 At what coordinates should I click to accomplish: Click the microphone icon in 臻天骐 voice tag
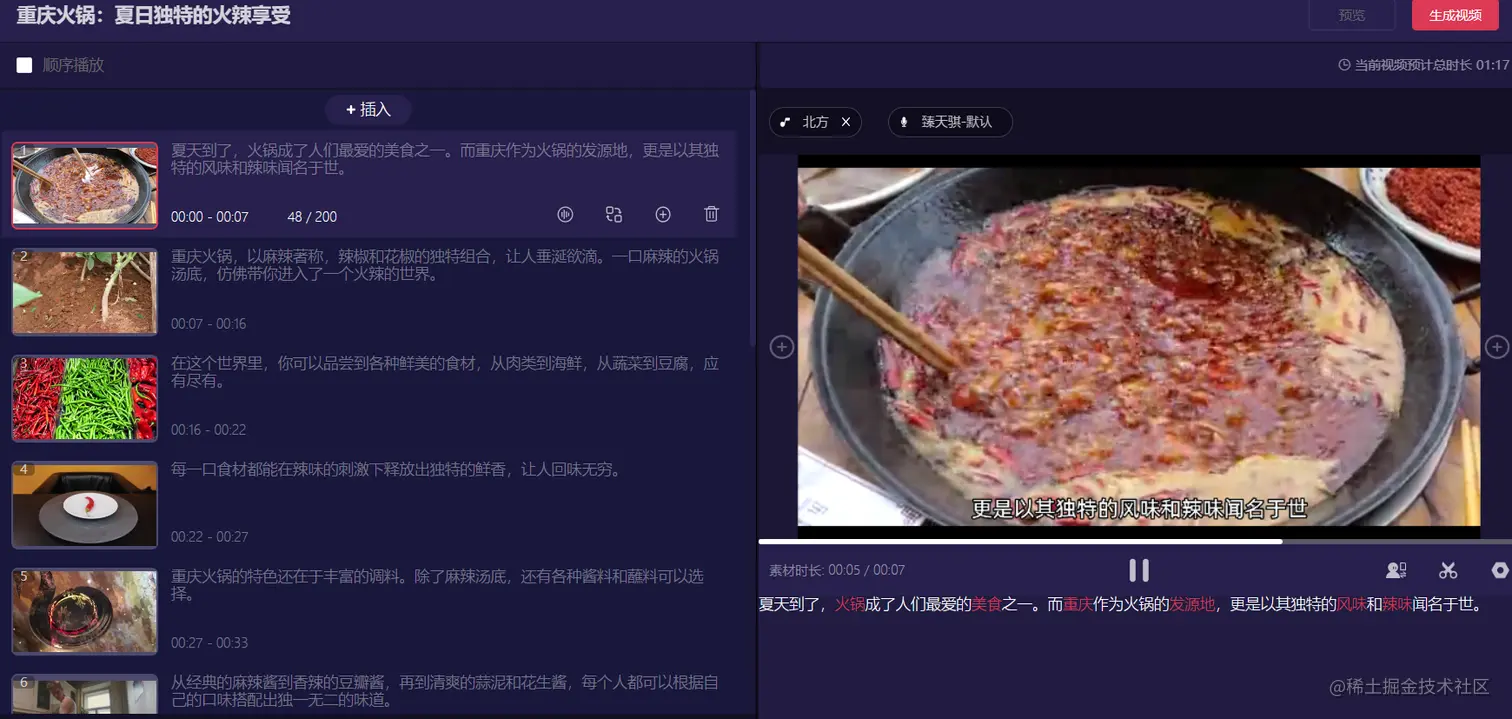(904, 122)
